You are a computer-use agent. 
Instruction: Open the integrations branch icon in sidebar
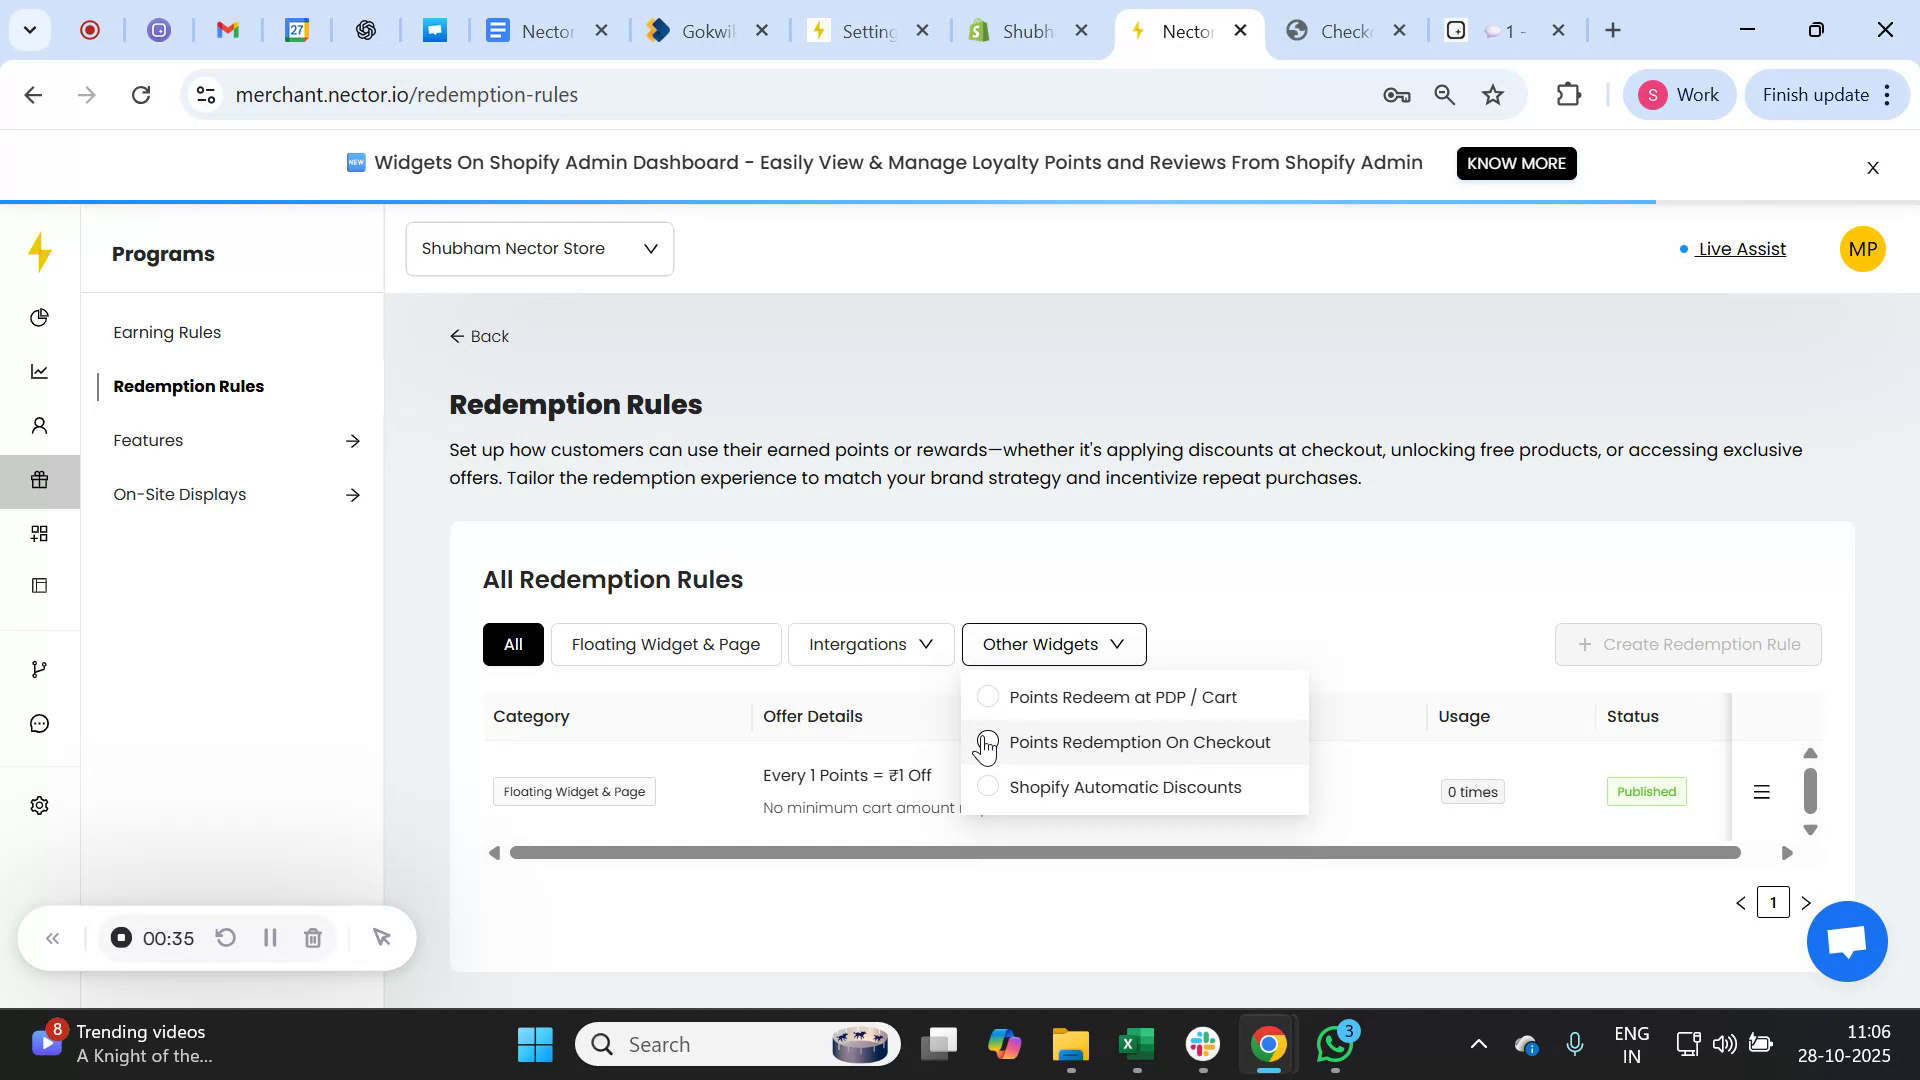[39, 668]
